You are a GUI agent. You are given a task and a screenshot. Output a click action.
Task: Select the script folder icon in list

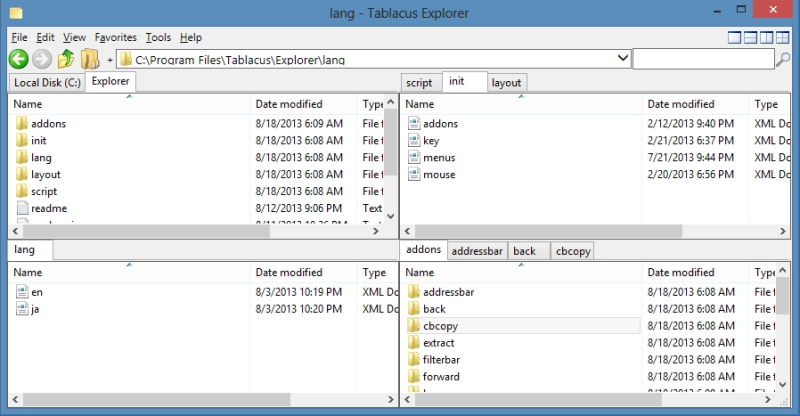tap(21, 191)
